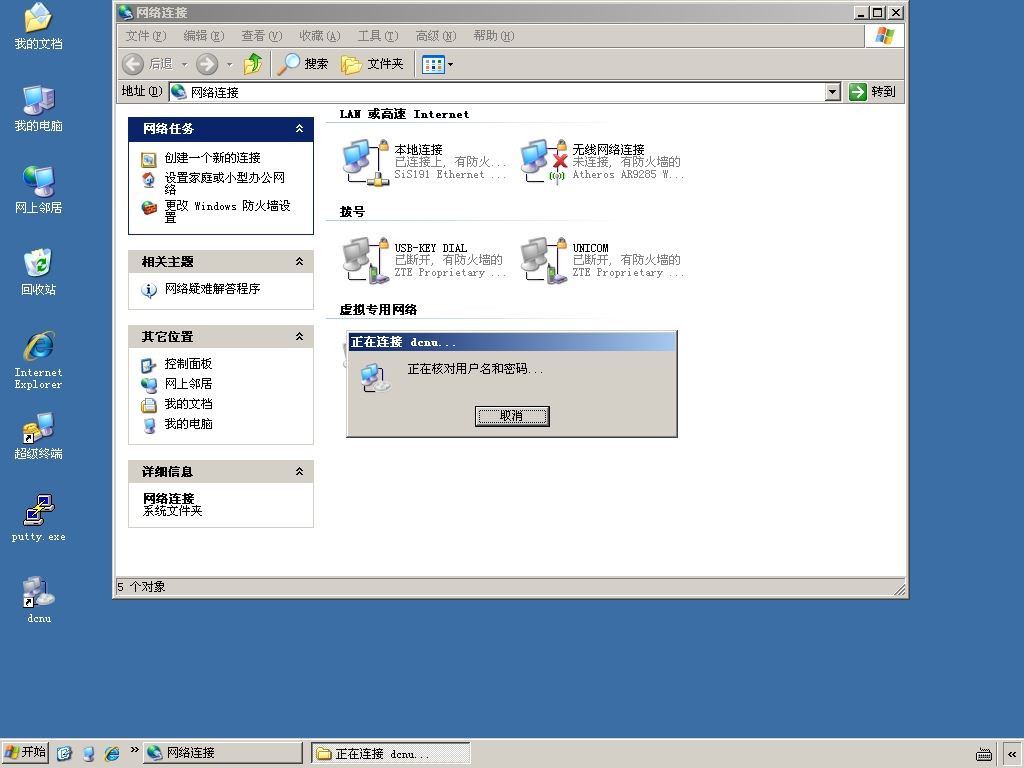1024x768 pixels.
Task: Click the first quick launch icon beside Start
Action: tap(64, 753)
